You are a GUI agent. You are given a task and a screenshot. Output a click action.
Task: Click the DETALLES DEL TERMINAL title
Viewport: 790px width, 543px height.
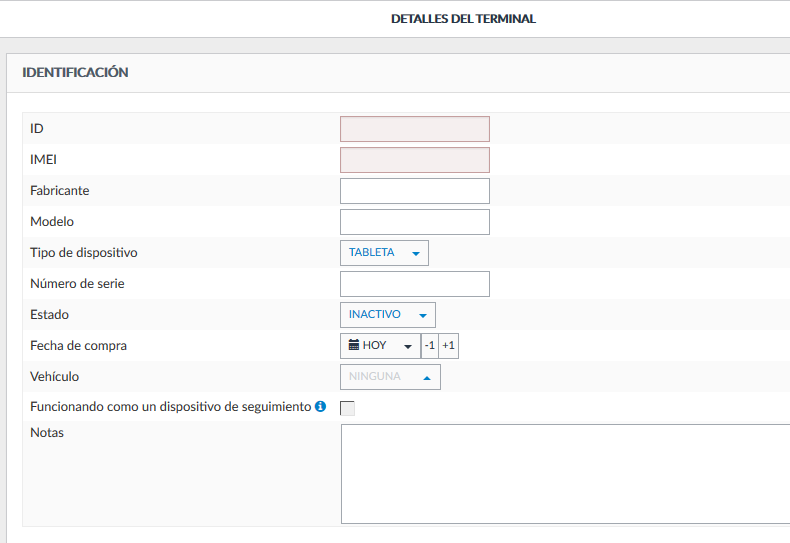(463, 19)
